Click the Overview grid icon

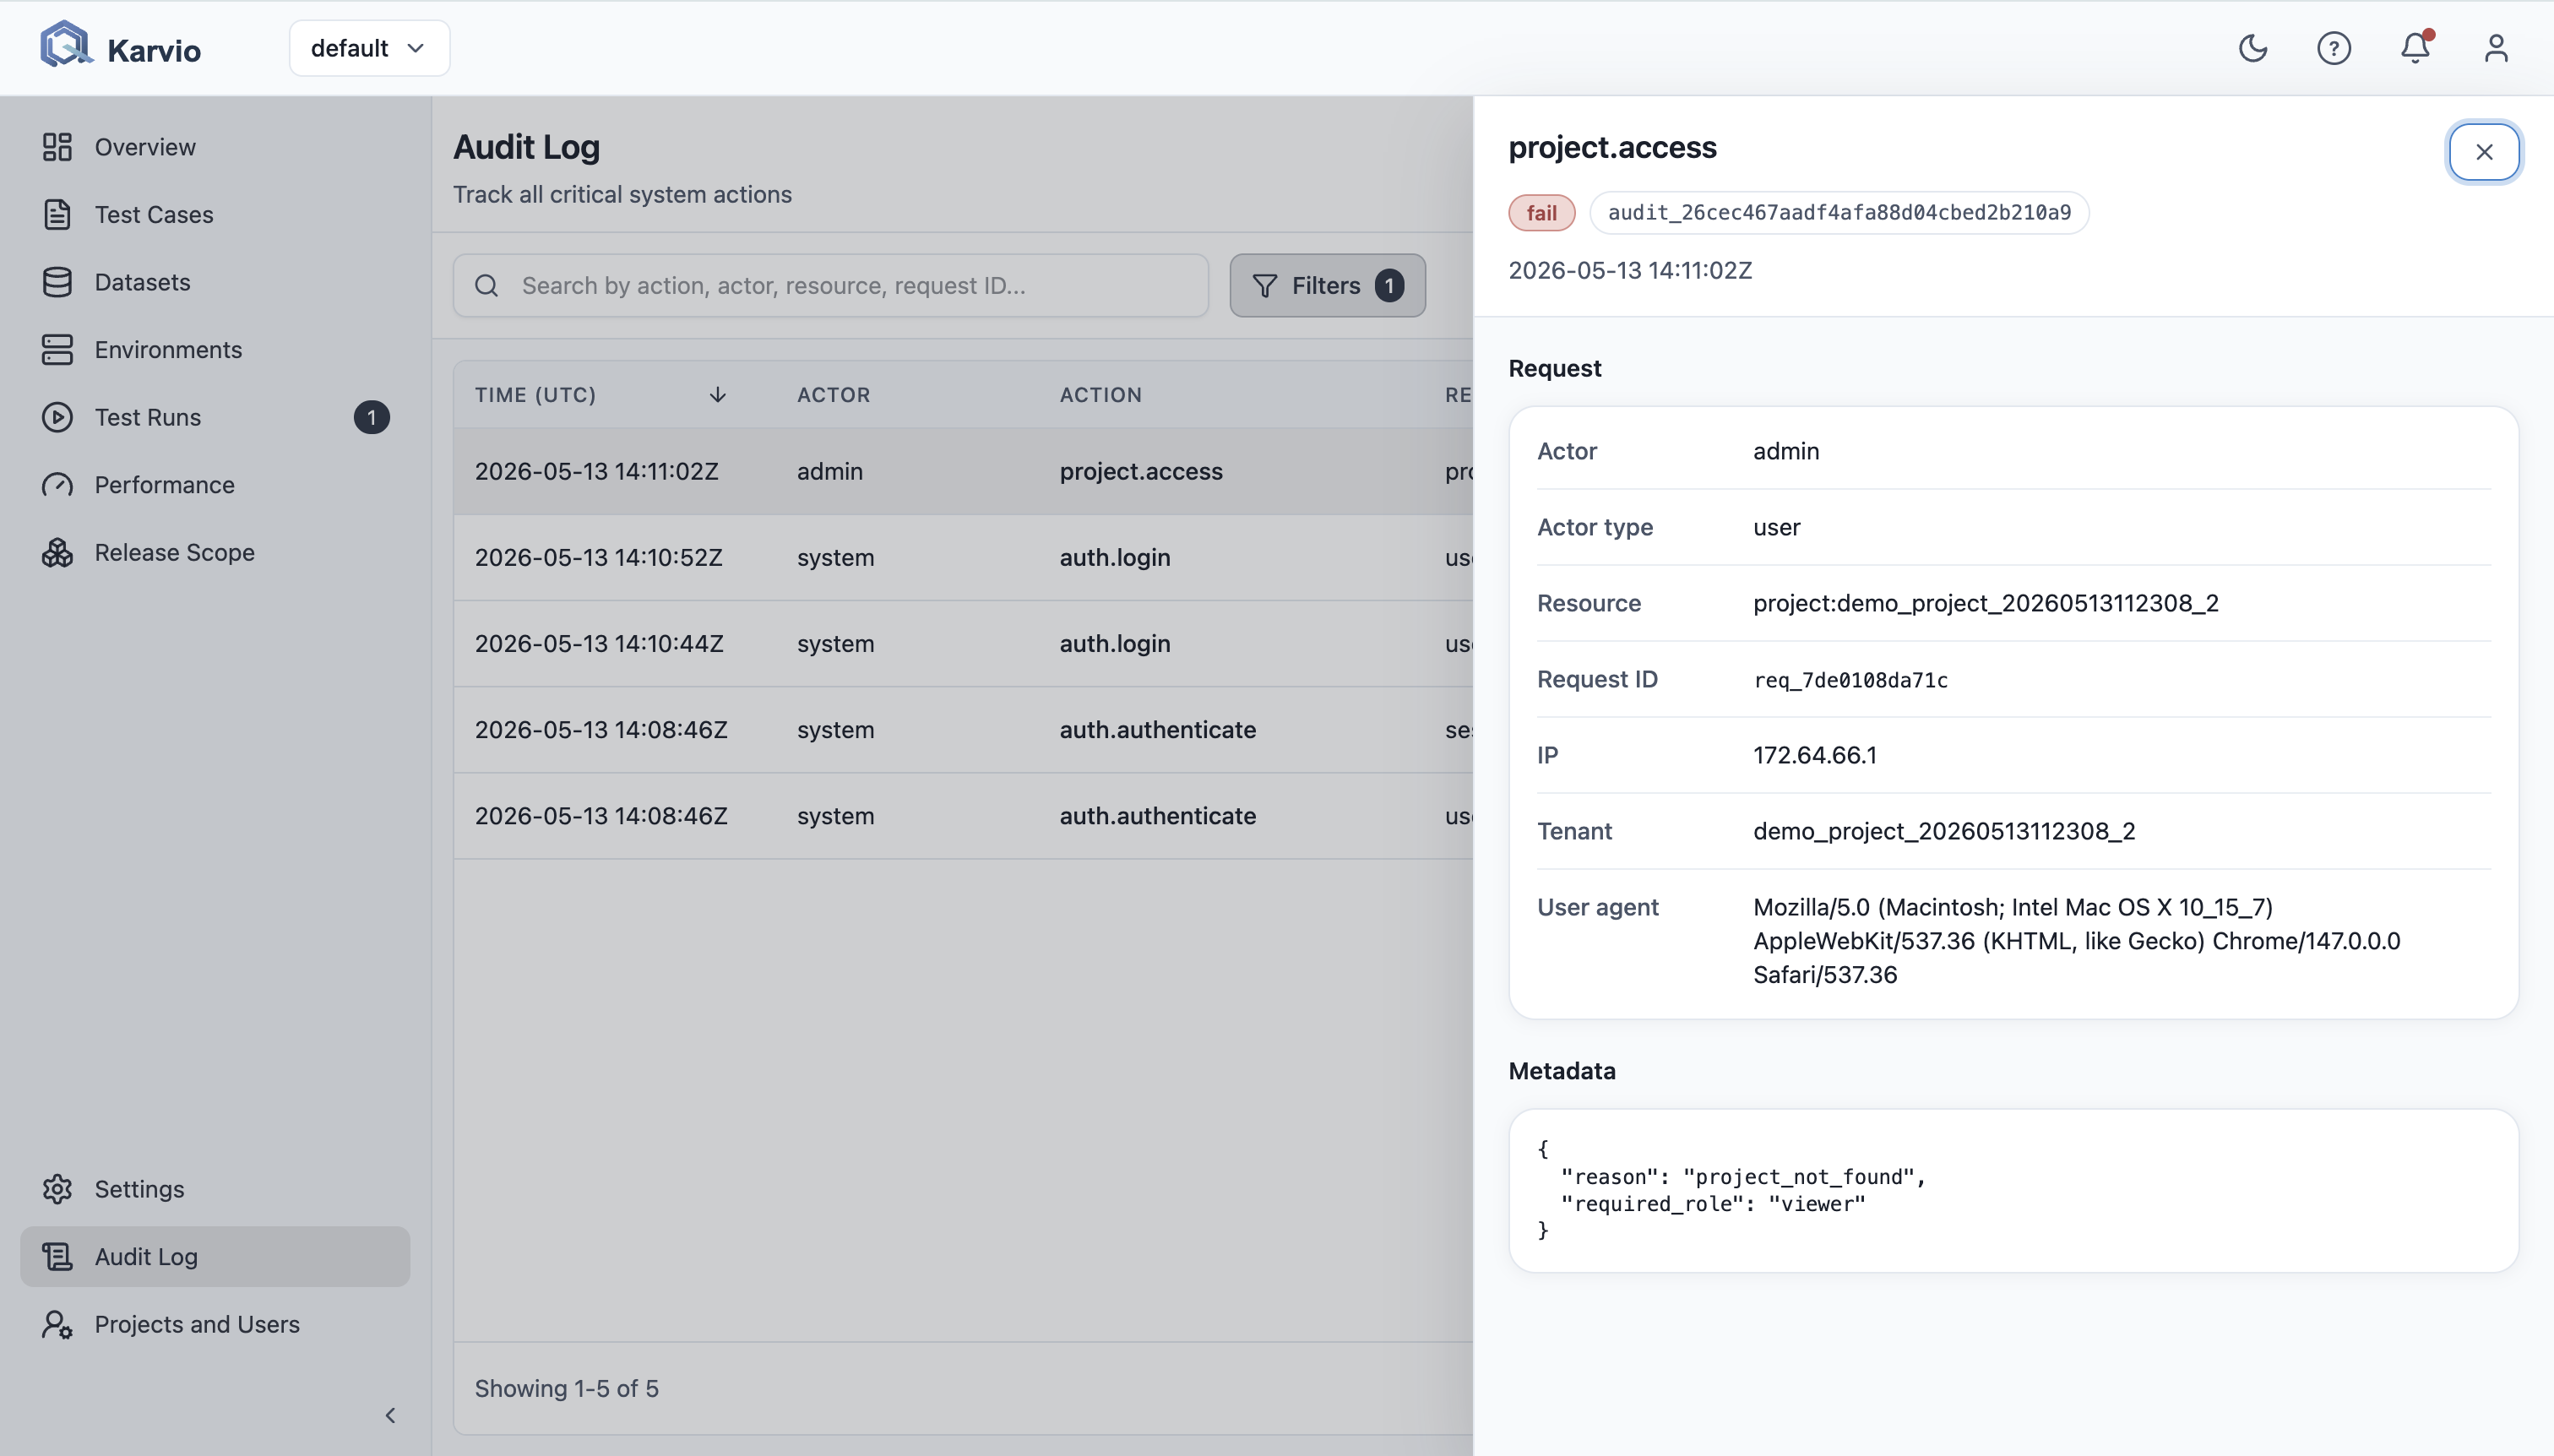click(57, 147)
